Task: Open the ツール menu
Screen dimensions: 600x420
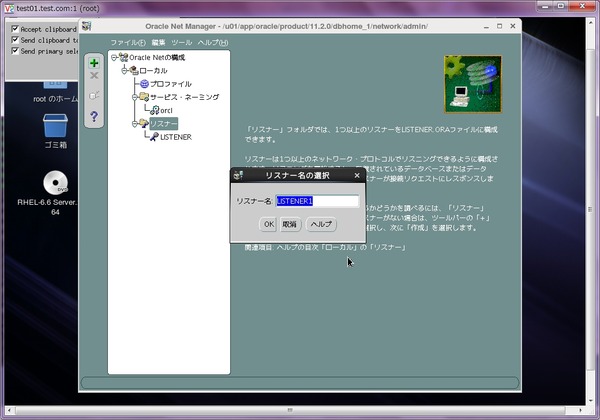Action: (x=181, y=42)
